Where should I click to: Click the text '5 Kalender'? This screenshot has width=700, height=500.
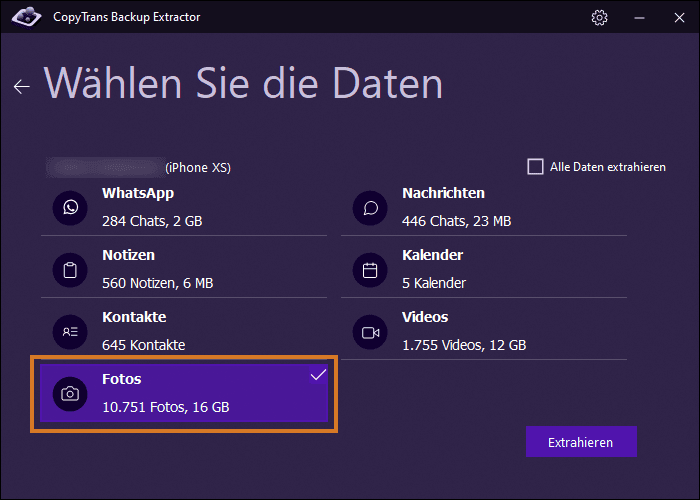(x=434, y=283)
